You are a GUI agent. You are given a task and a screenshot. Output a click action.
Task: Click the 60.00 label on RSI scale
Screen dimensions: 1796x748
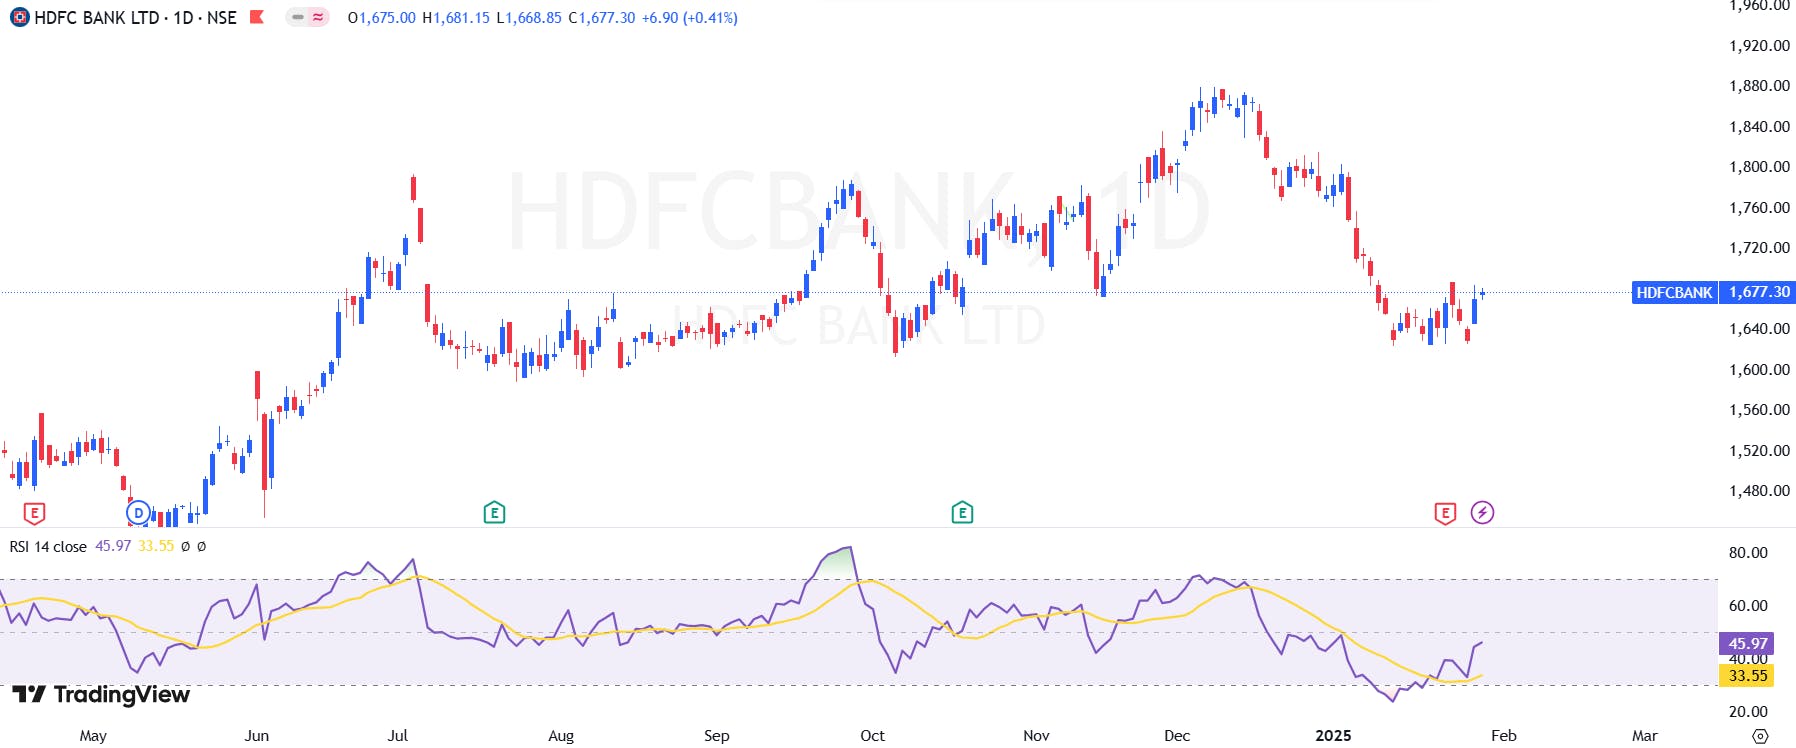click(x=1748, y=606)
